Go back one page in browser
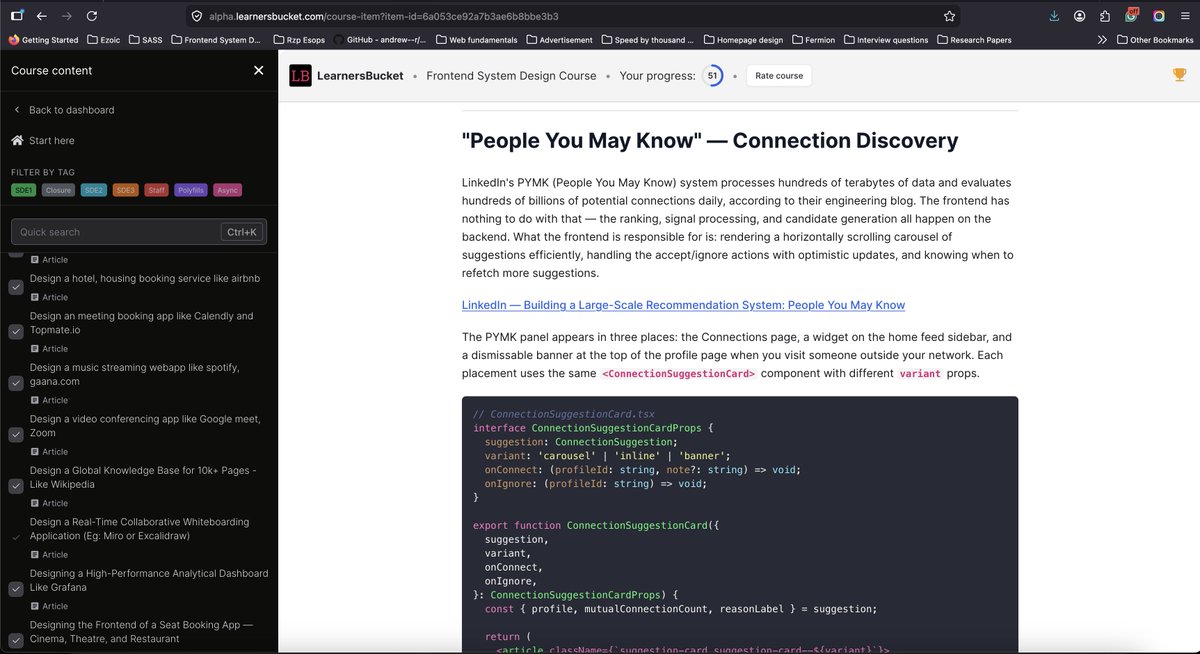 [x=42, y=16]
